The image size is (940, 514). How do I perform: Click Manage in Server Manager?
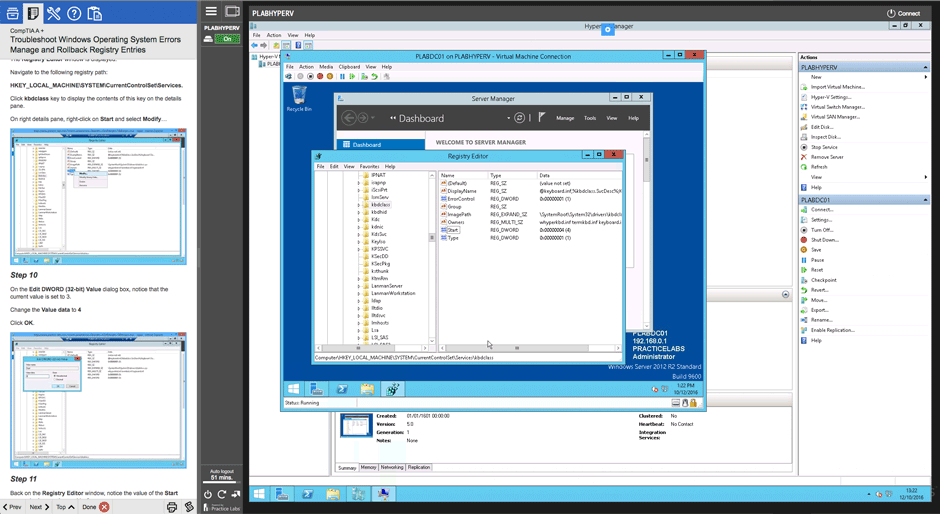click(565, 118)
